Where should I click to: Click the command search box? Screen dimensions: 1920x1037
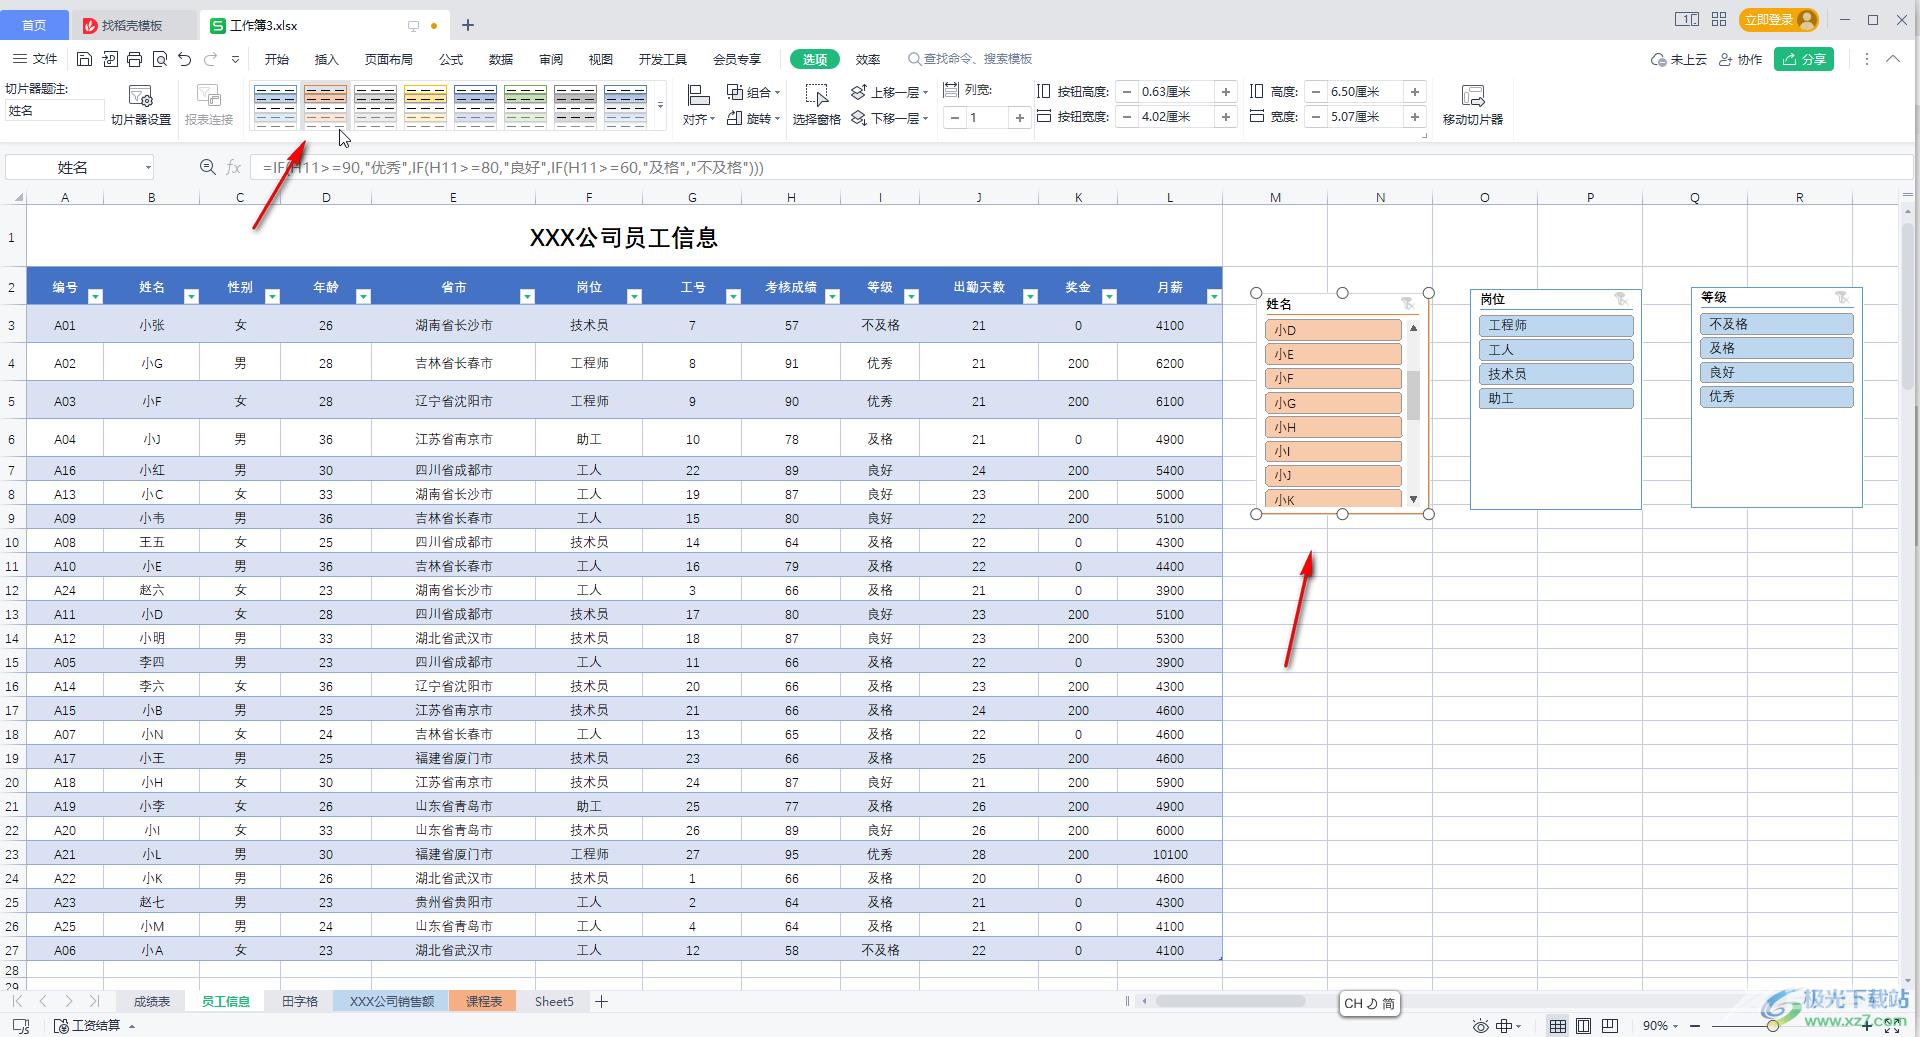[x=970, y=59]
